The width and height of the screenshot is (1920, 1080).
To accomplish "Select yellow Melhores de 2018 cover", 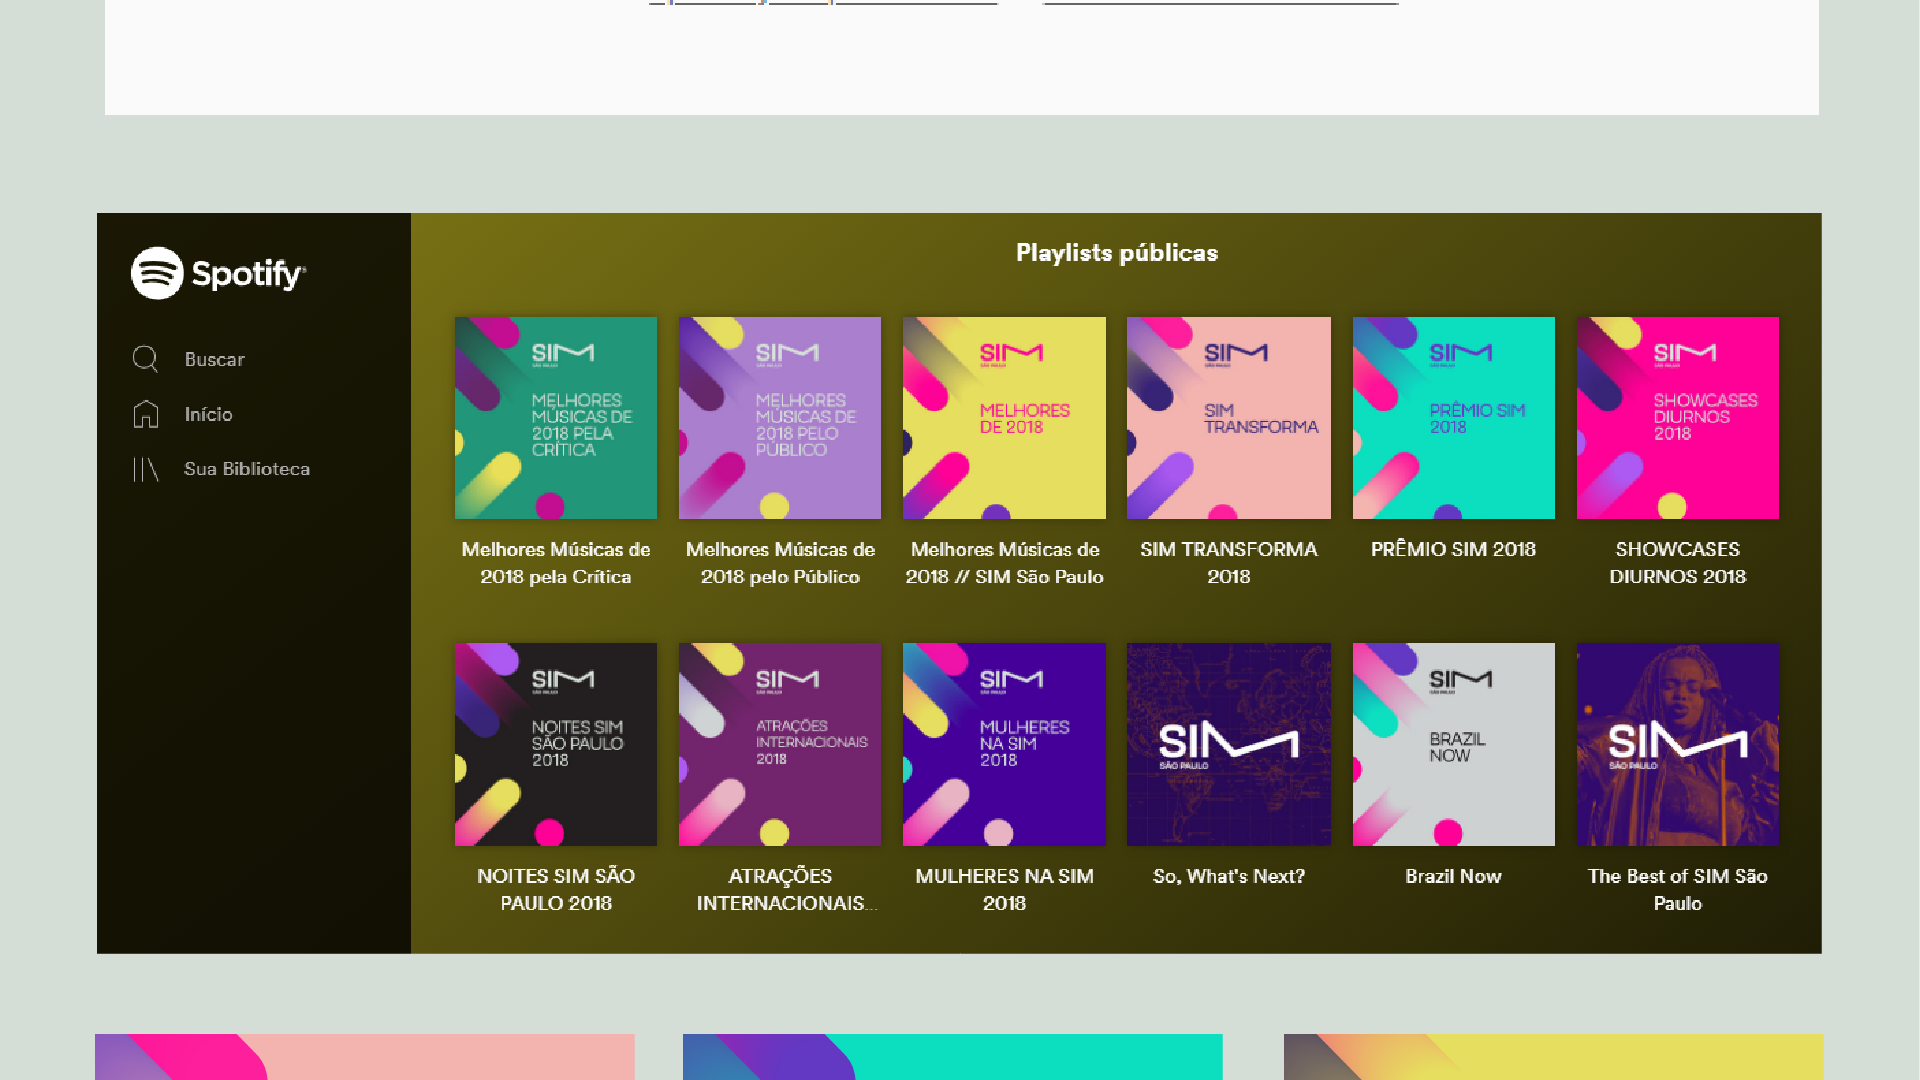I will (x=1004, y=418).
